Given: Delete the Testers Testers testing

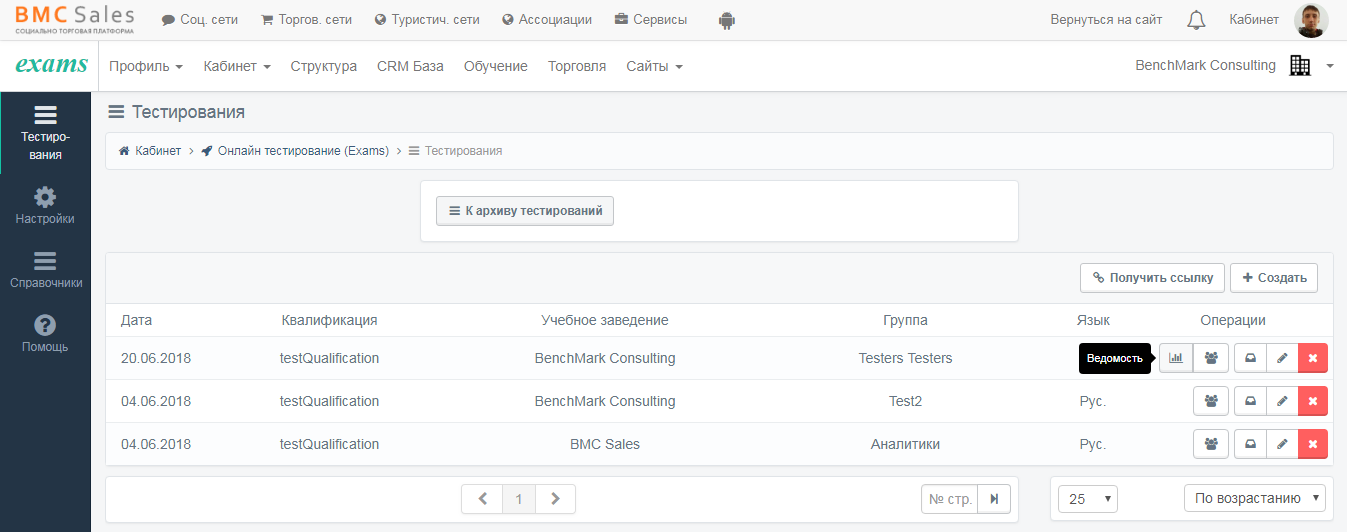Looking at the screenshot, I should click(x=1313, y=358).
